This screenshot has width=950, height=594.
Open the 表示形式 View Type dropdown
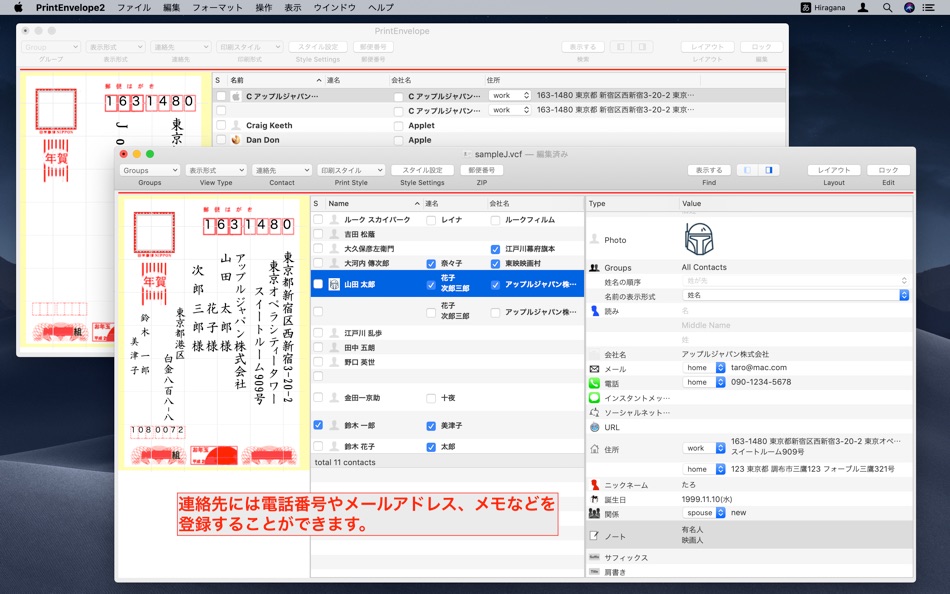[216, 170]
